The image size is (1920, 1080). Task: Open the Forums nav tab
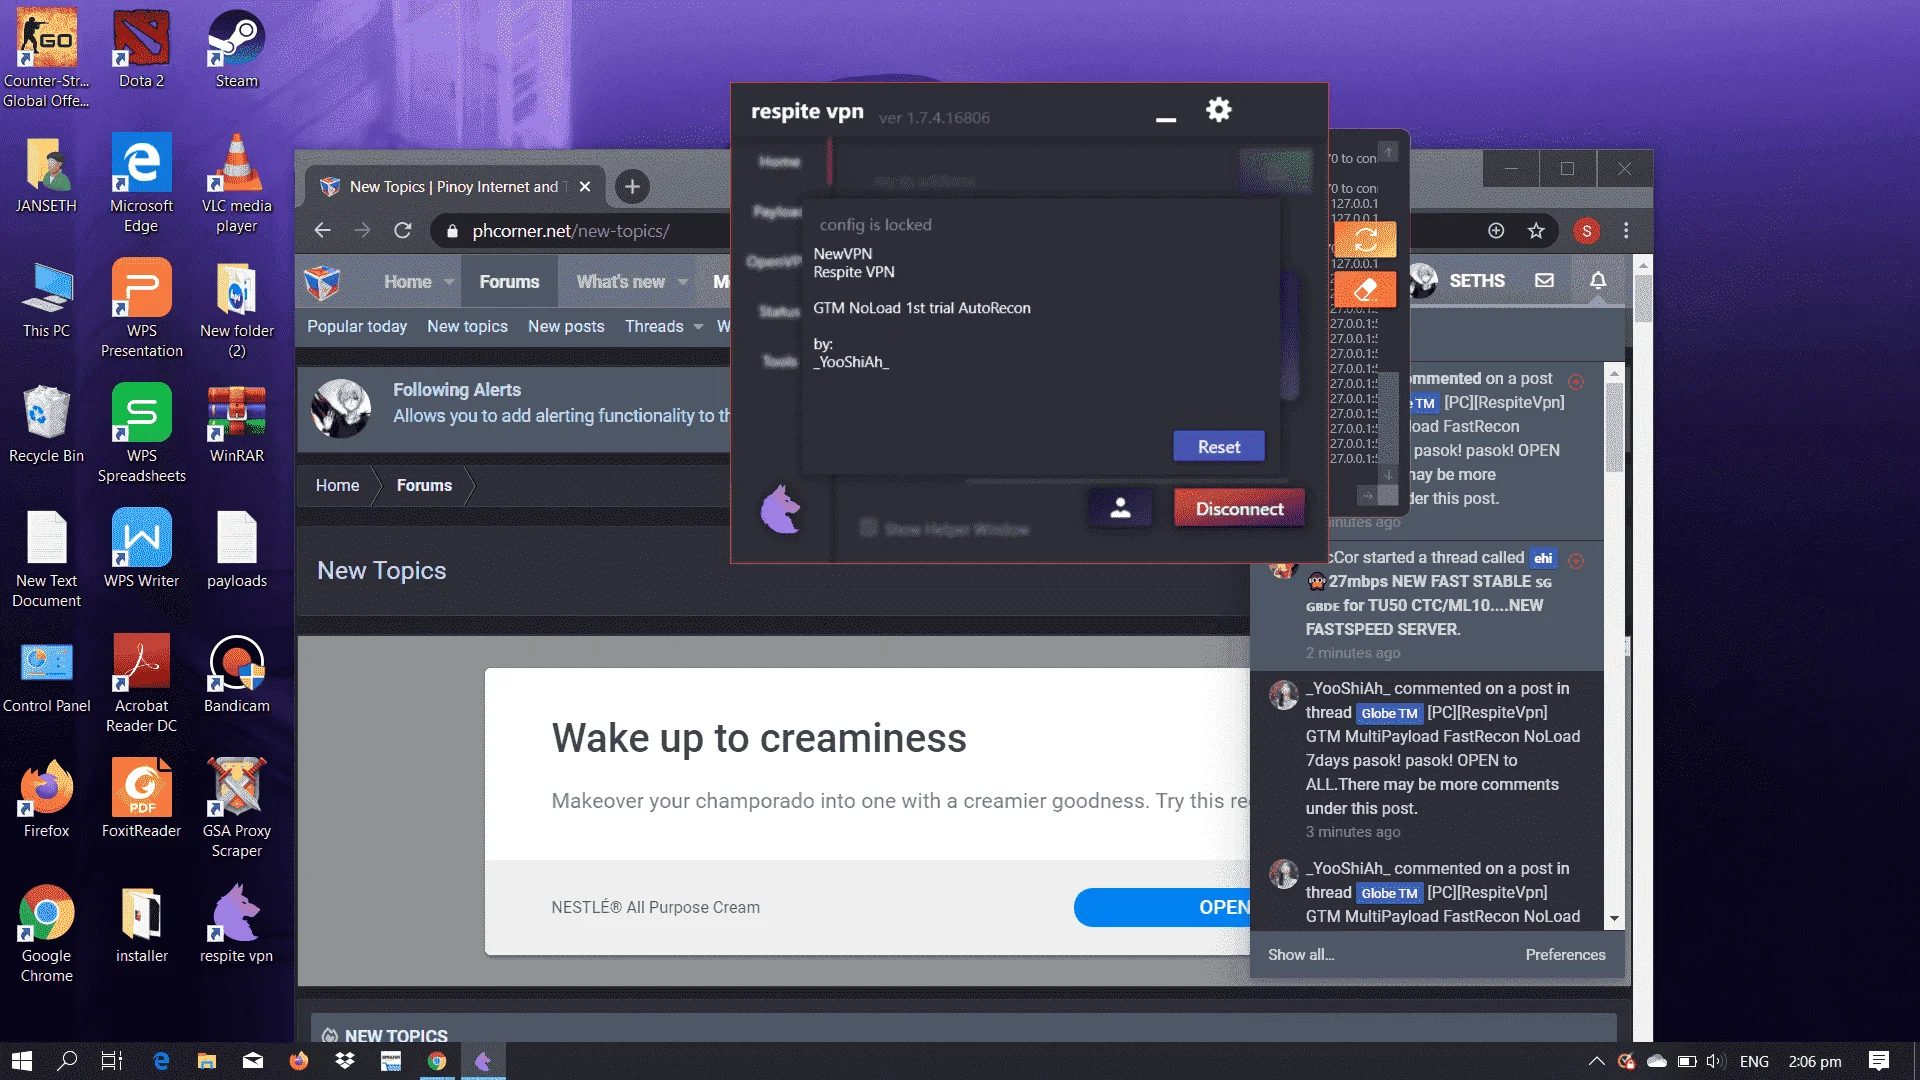pos(509,282)
